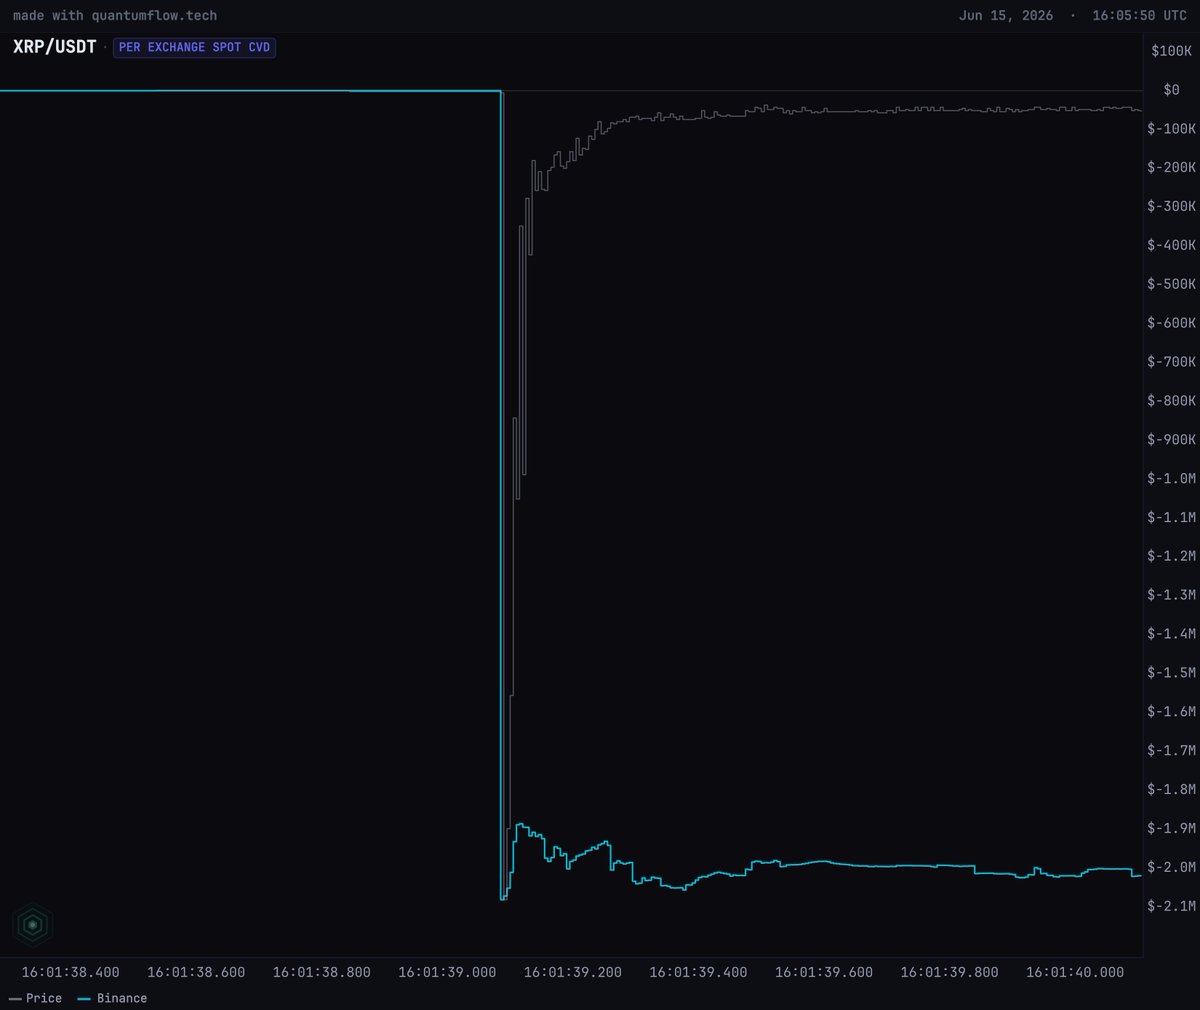
Task: Click the 16:01:39.600 time tick
Action: [824, 972]
